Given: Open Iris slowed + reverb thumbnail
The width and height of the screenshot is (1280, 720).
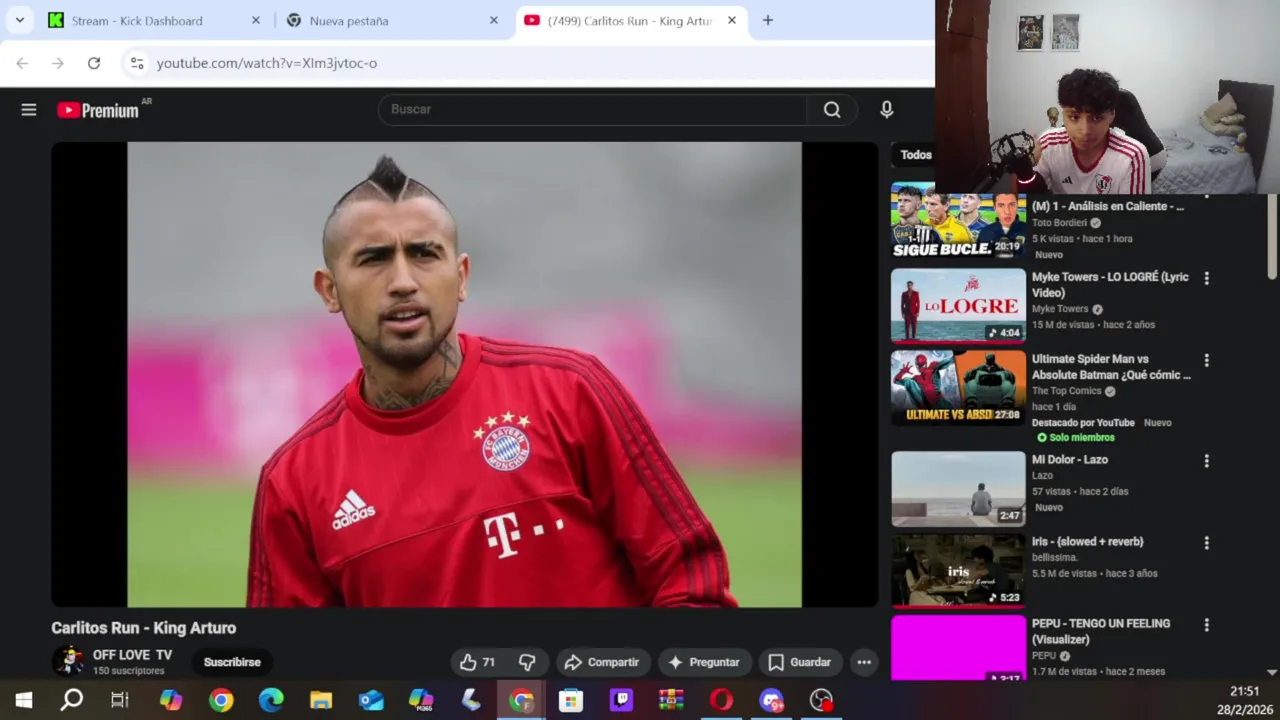Looking at the screenshot, I should [x=958, y=571].
